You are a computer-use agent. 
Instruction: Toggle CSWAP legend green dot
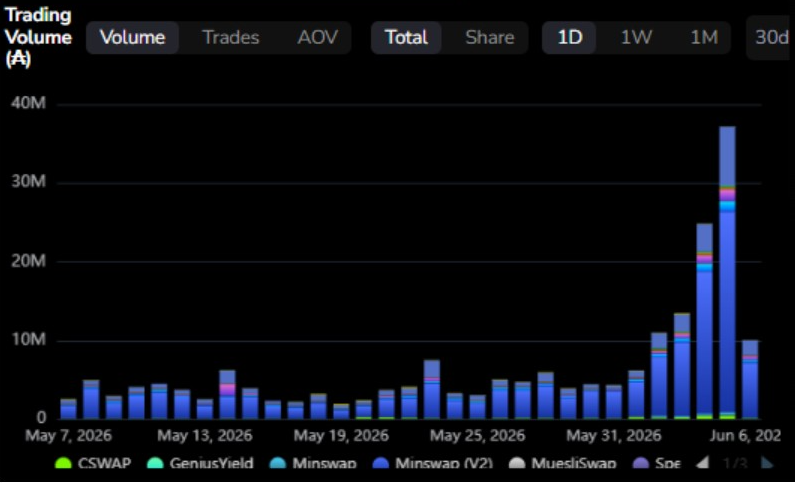pyautogui.click(x=63, y=463)
